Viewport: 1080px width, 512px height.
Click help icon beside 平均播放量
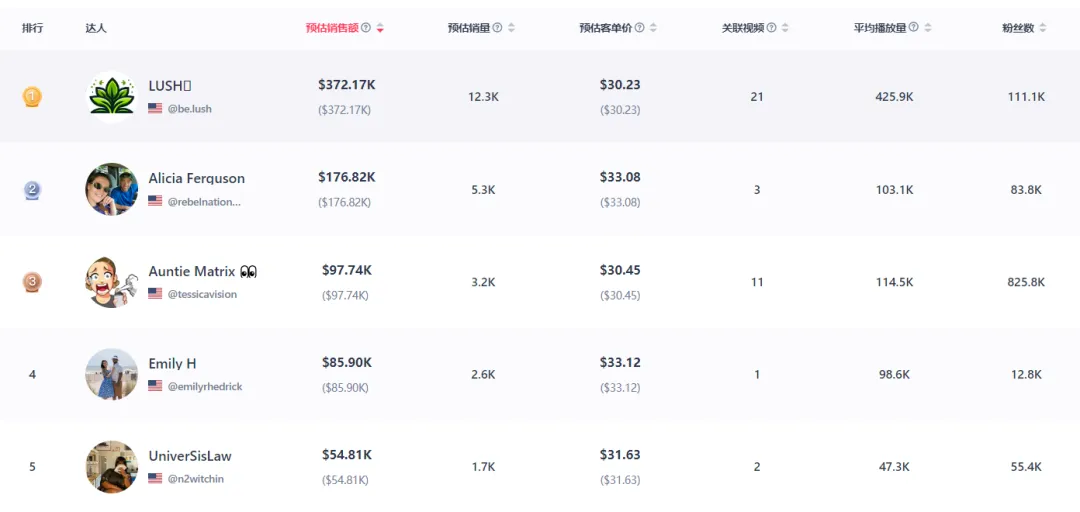[913, 28]
